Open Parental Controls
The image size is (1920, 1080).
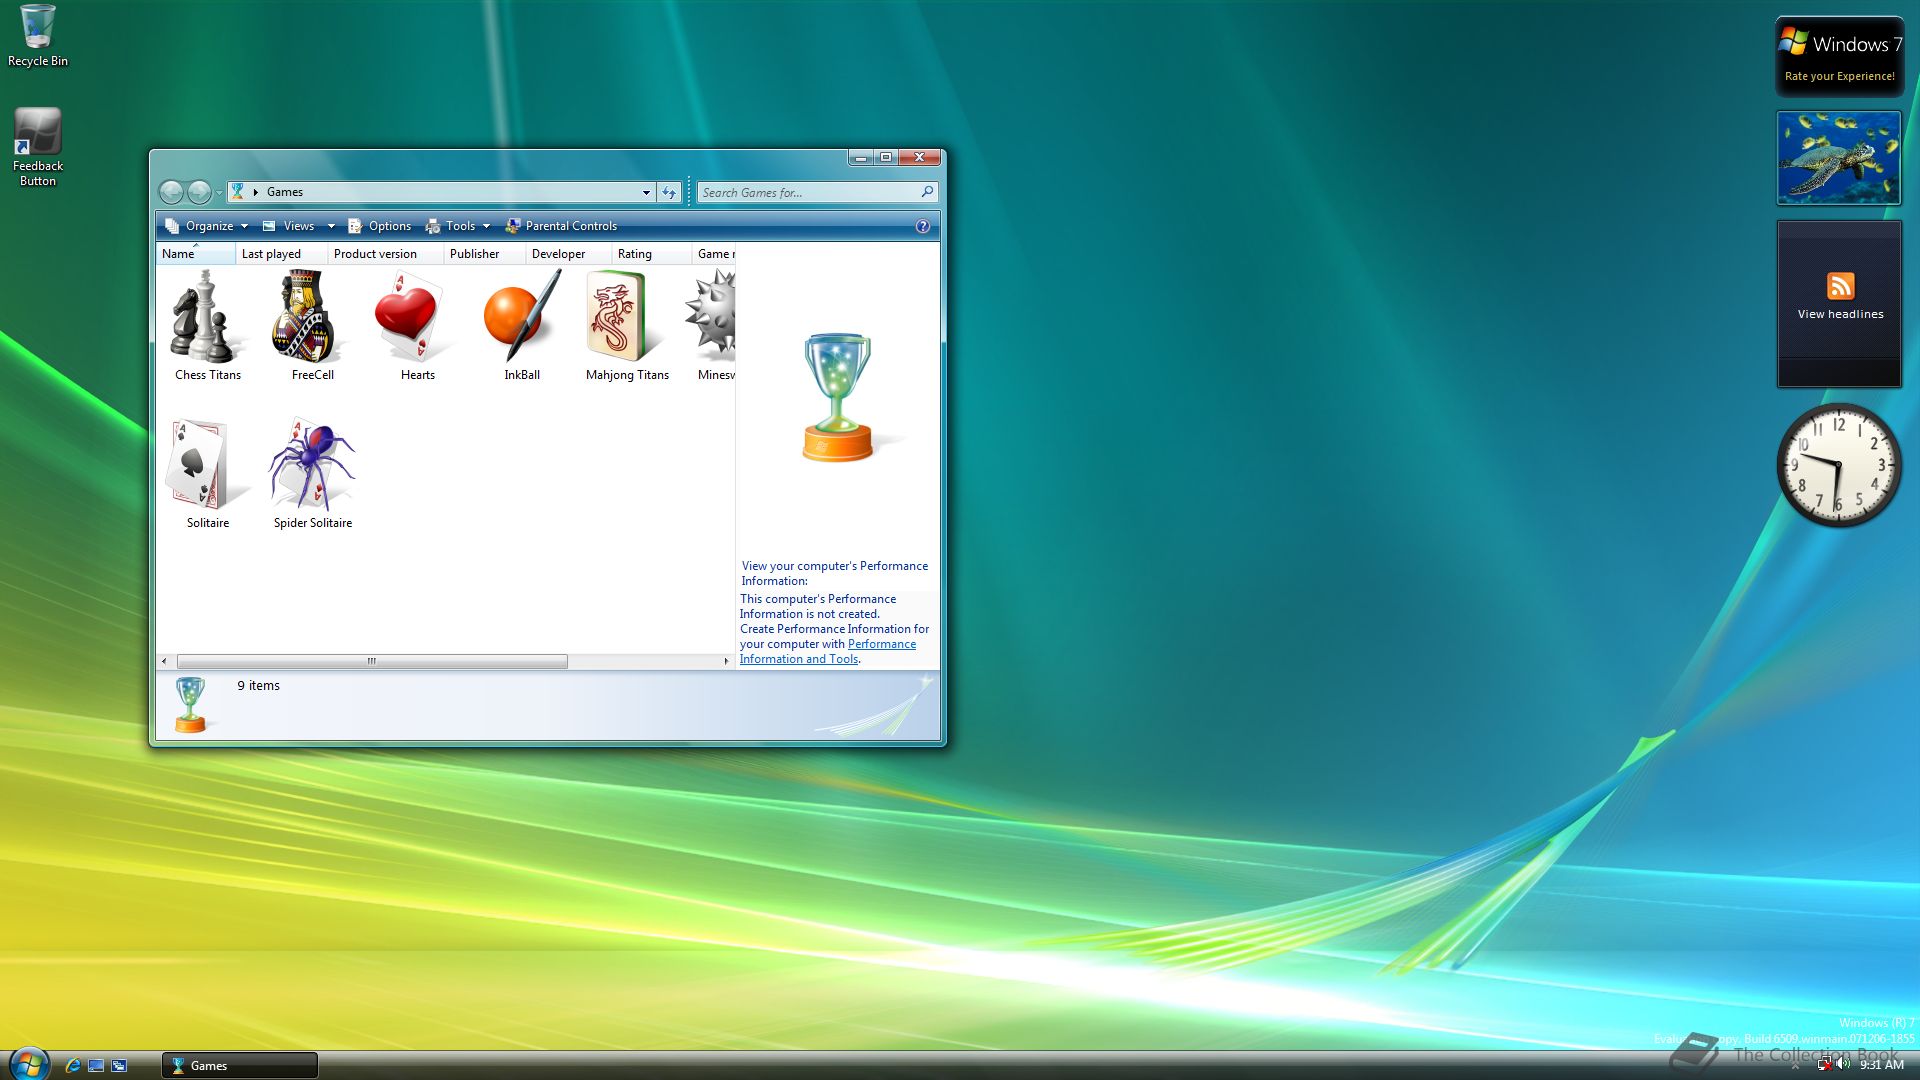tap(561, 226)
